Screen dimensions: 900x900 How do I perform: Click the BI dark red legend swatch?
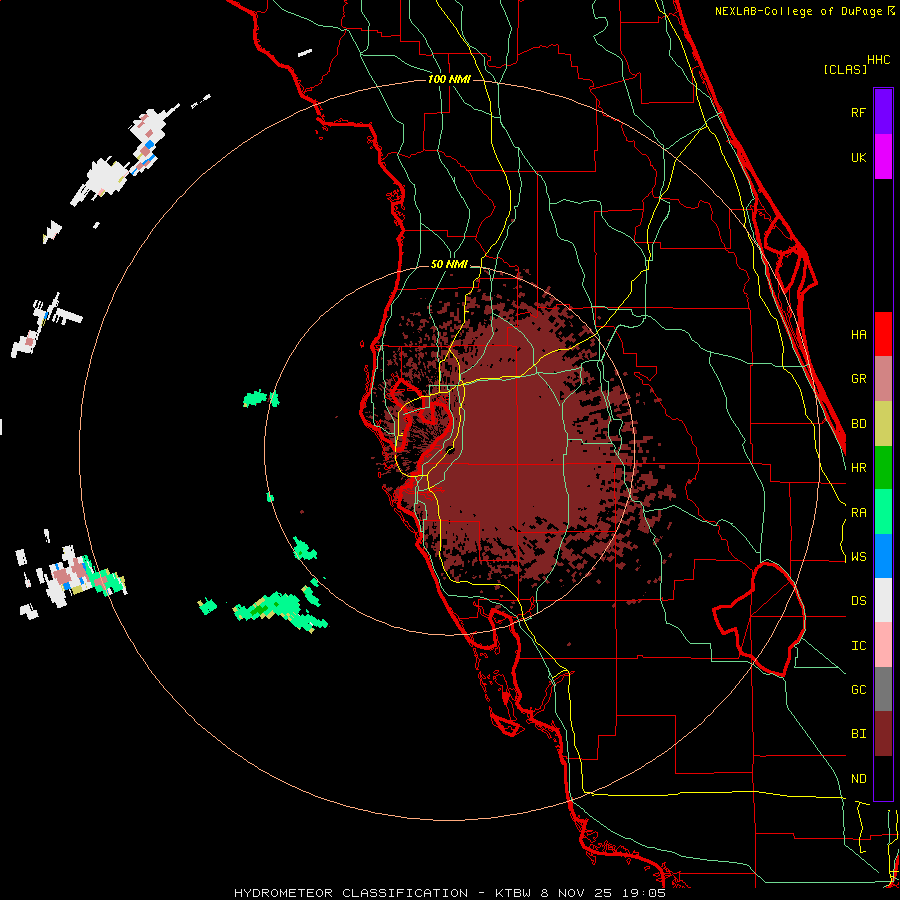tap(883, 734)
